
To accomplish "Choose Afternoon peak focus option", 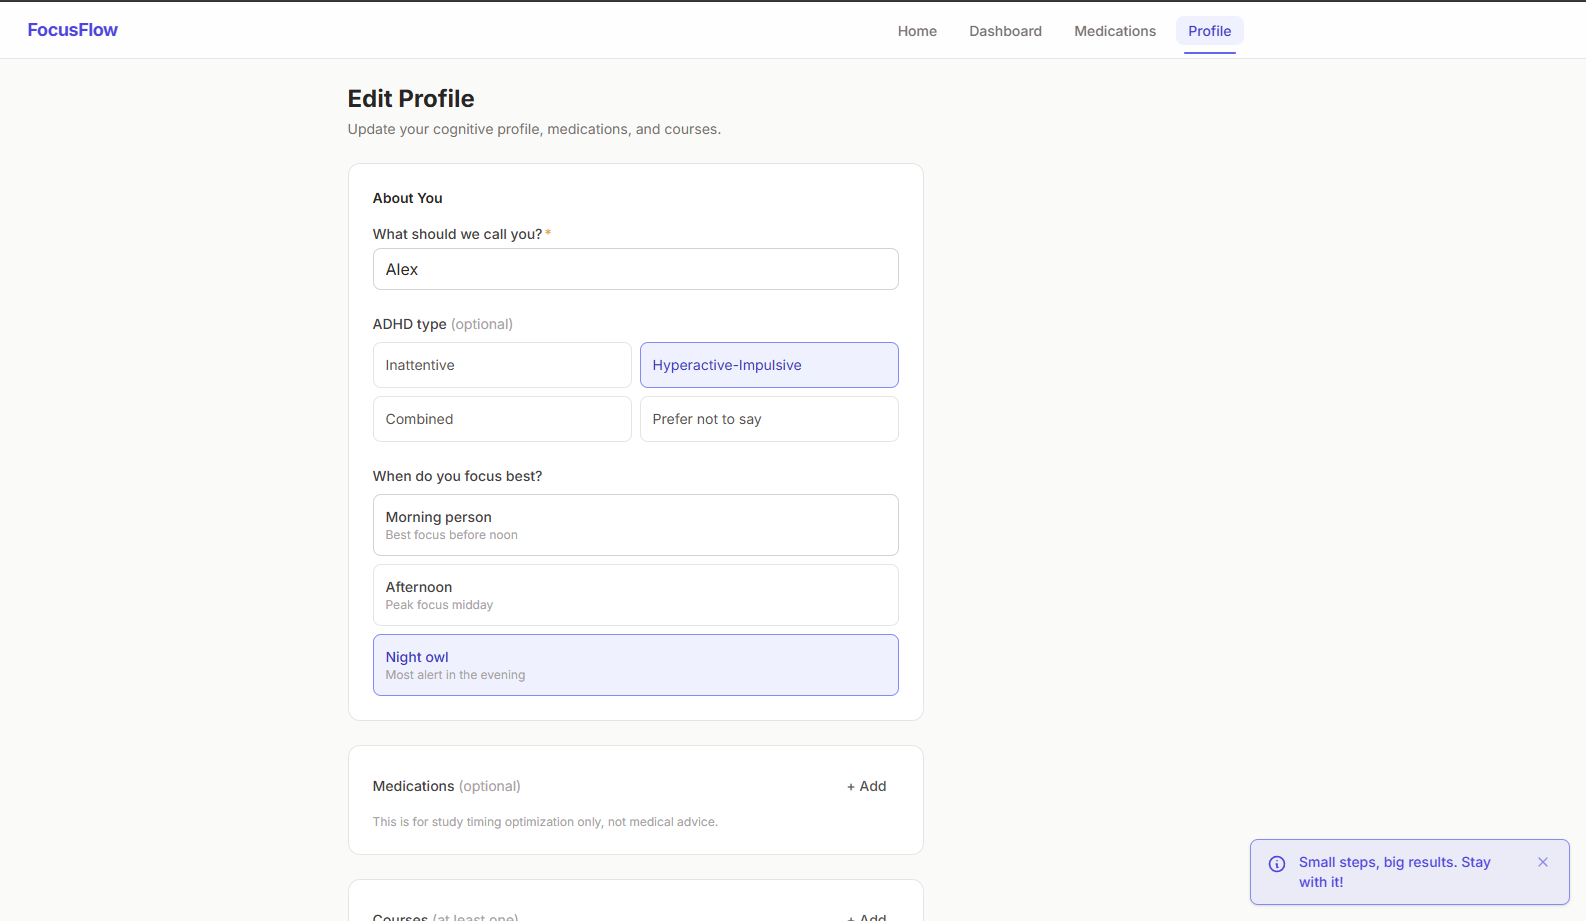I will click(635, 595).
